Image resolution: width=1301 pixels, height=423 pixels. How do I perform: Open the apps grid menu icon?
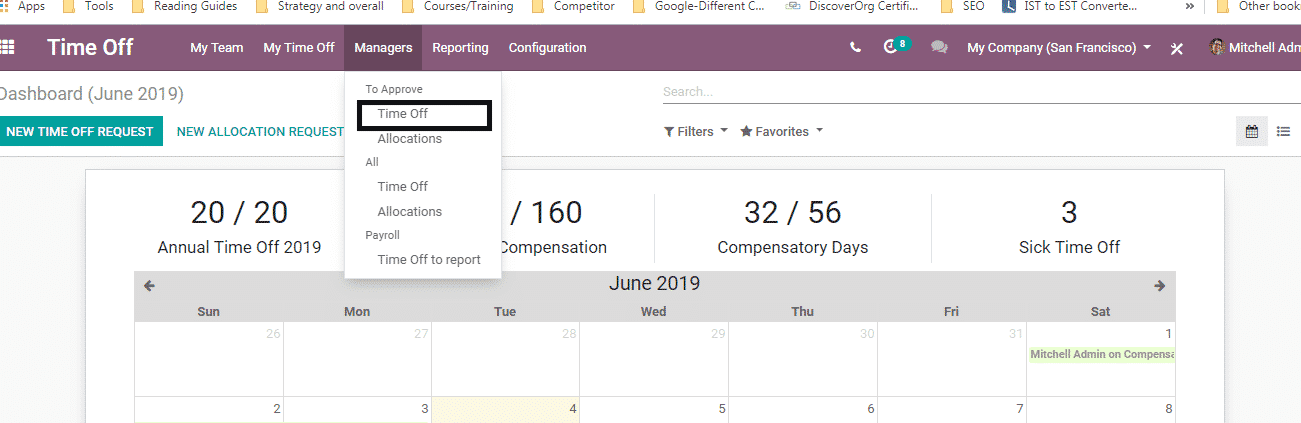(x=8, y=47)
